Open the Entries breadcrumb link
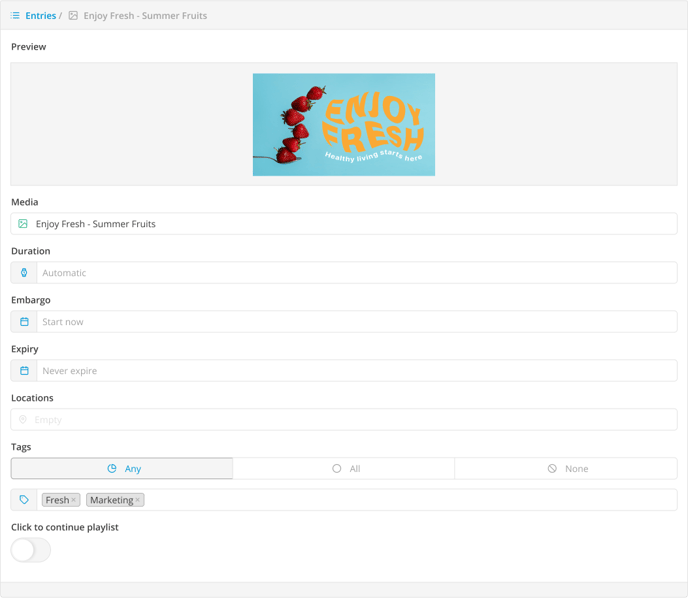Viewport: 688px width, 598px height. coord(40,16)
